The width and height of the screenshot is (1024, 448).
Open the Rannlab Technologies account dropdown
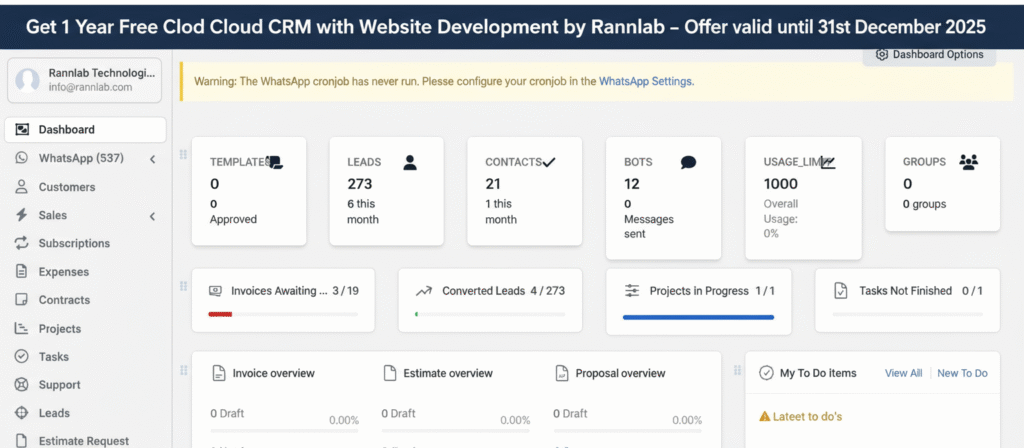coord(86,80)
